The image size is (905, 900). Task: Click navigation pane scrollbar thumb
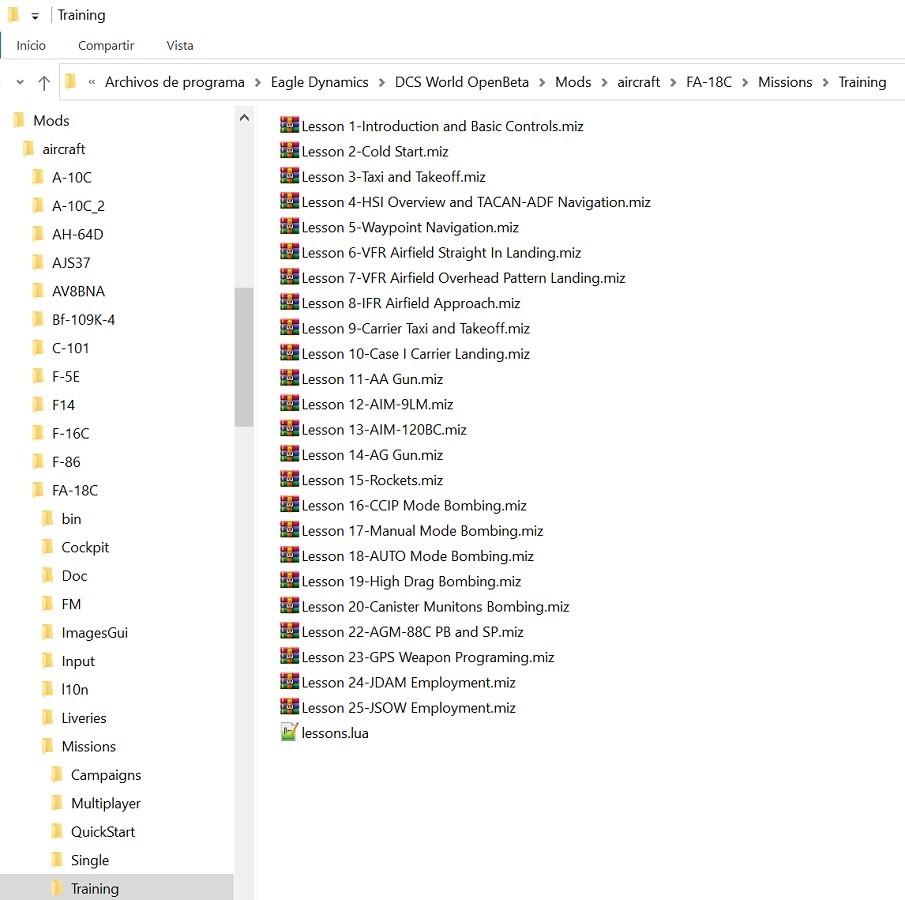[244, 356]
